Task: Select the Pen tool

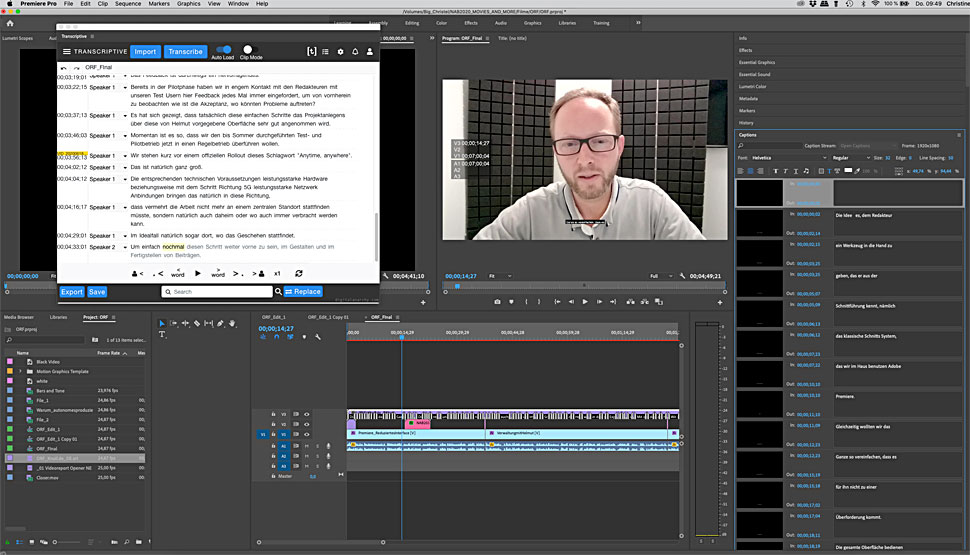Action: pyautogui.click(x=220, y=323)
